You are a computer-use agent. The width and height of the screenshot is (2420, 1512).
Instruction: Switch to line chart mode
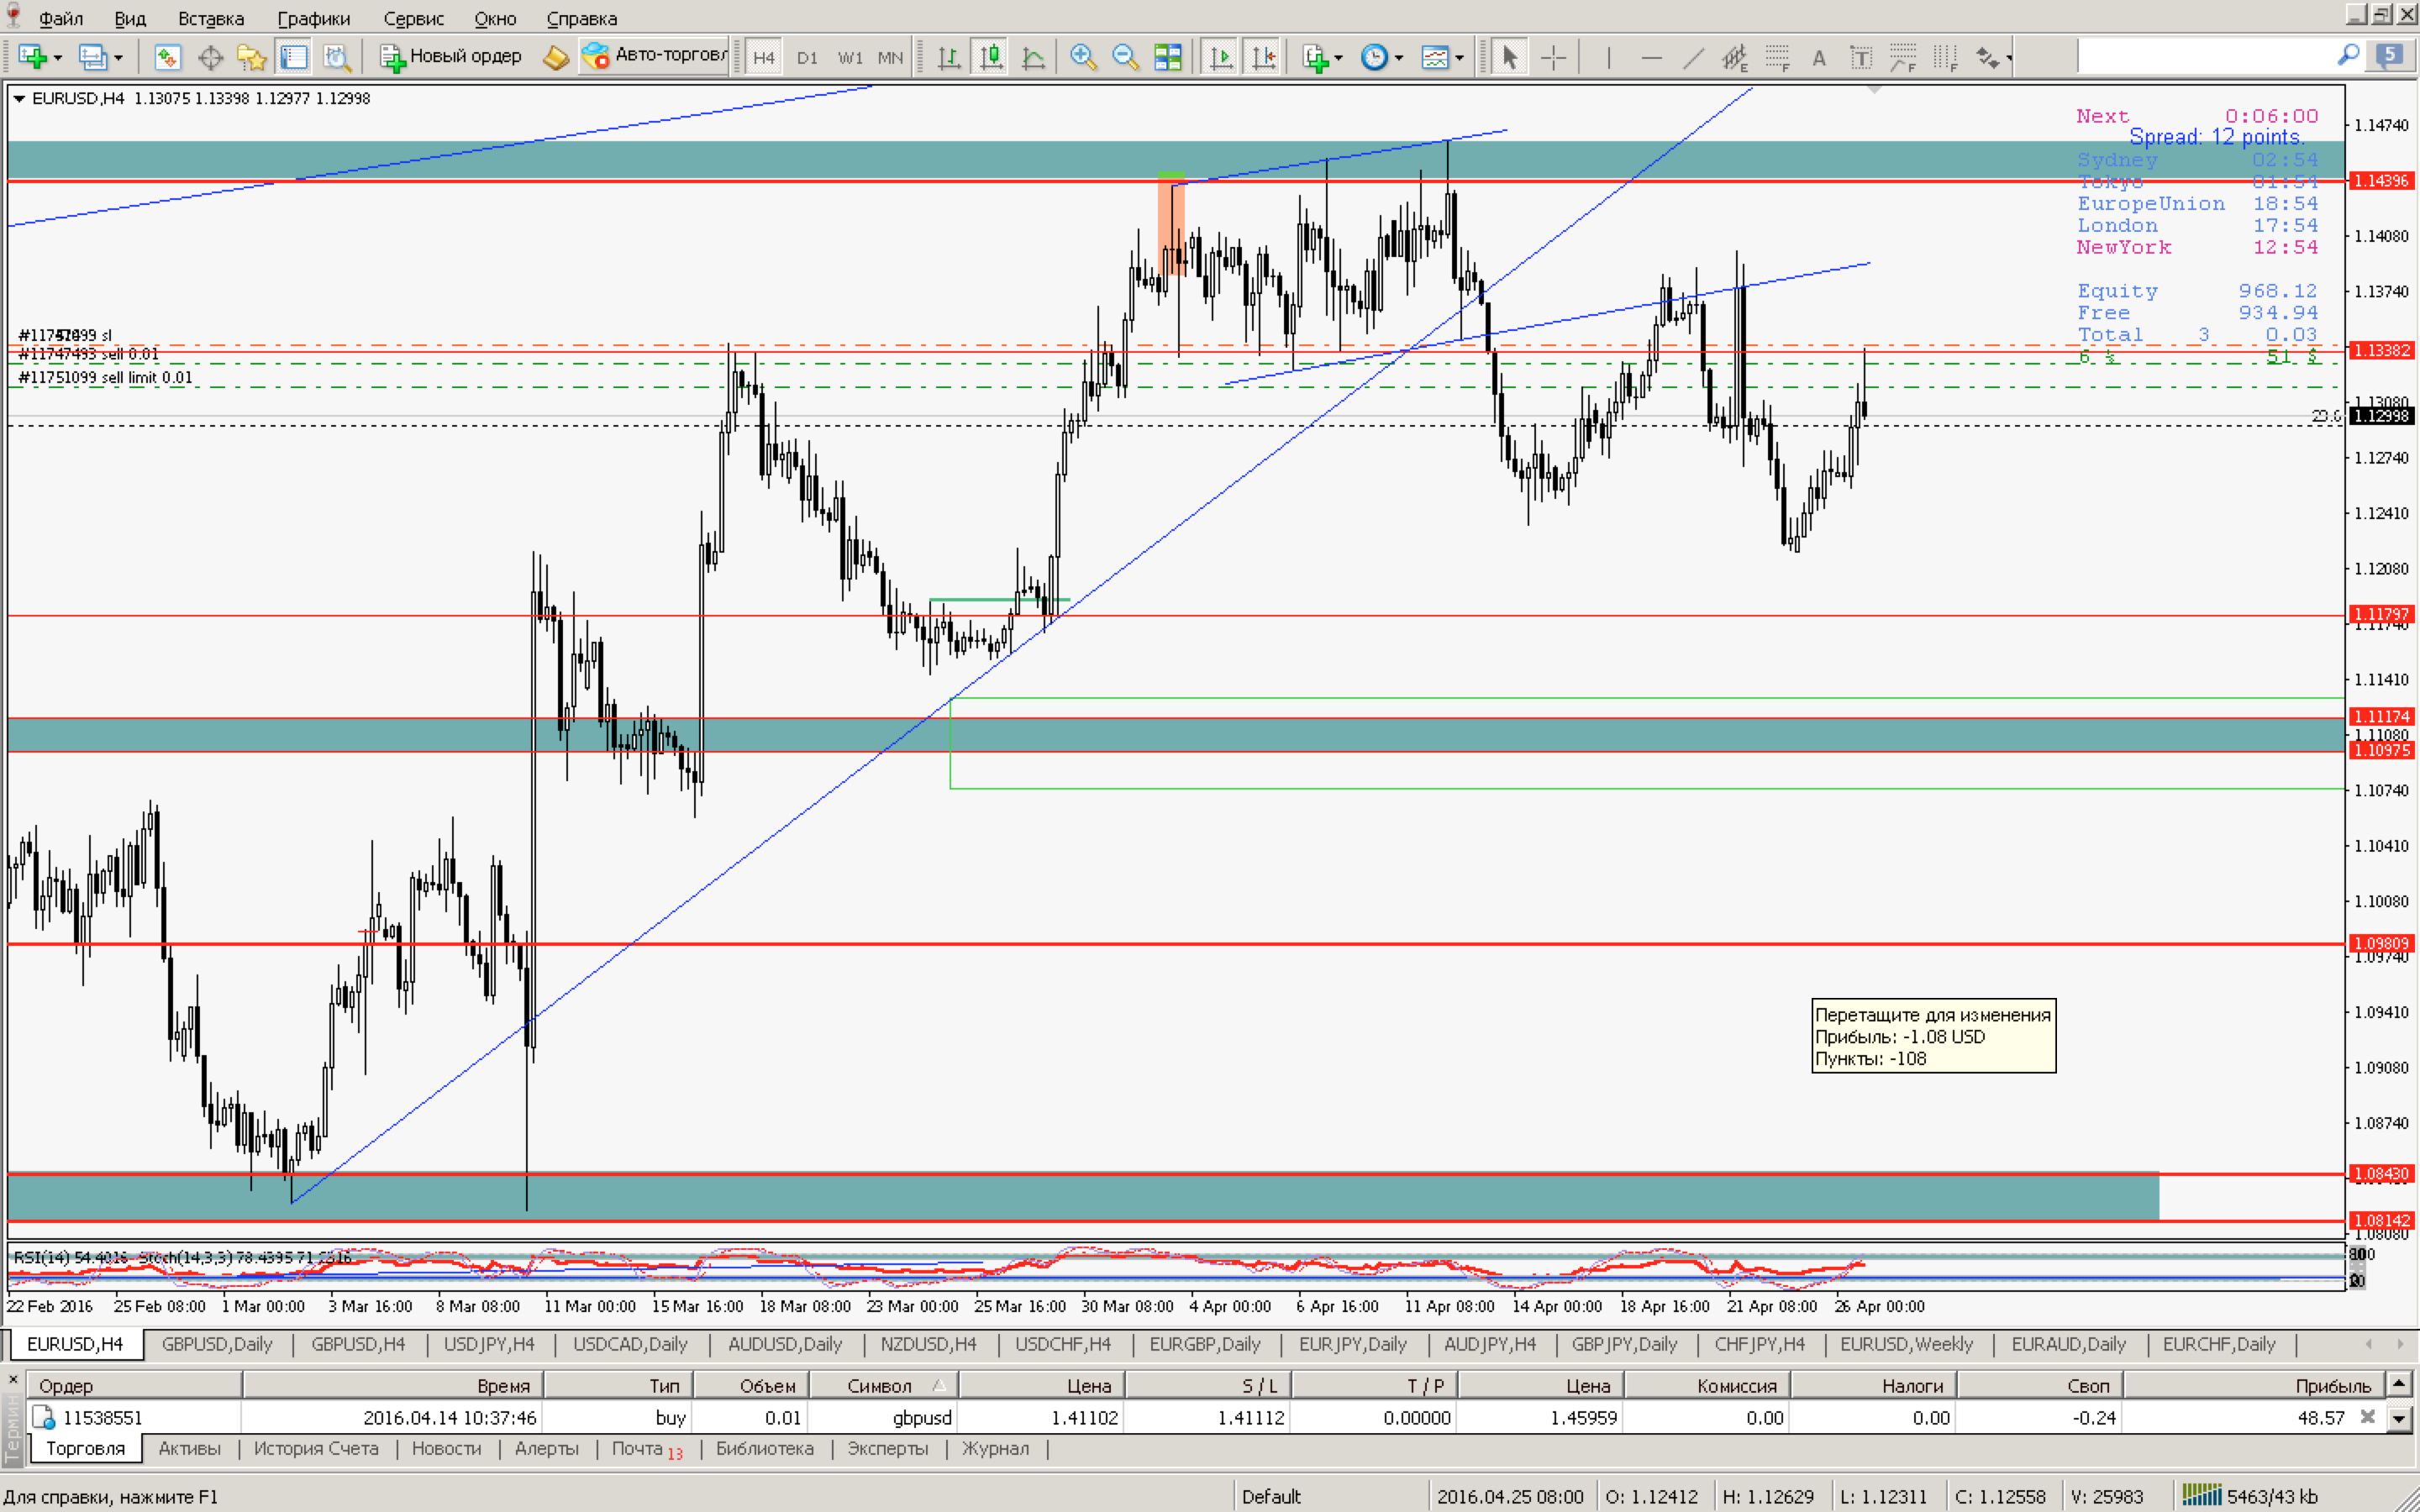(x=1034, y=57)
